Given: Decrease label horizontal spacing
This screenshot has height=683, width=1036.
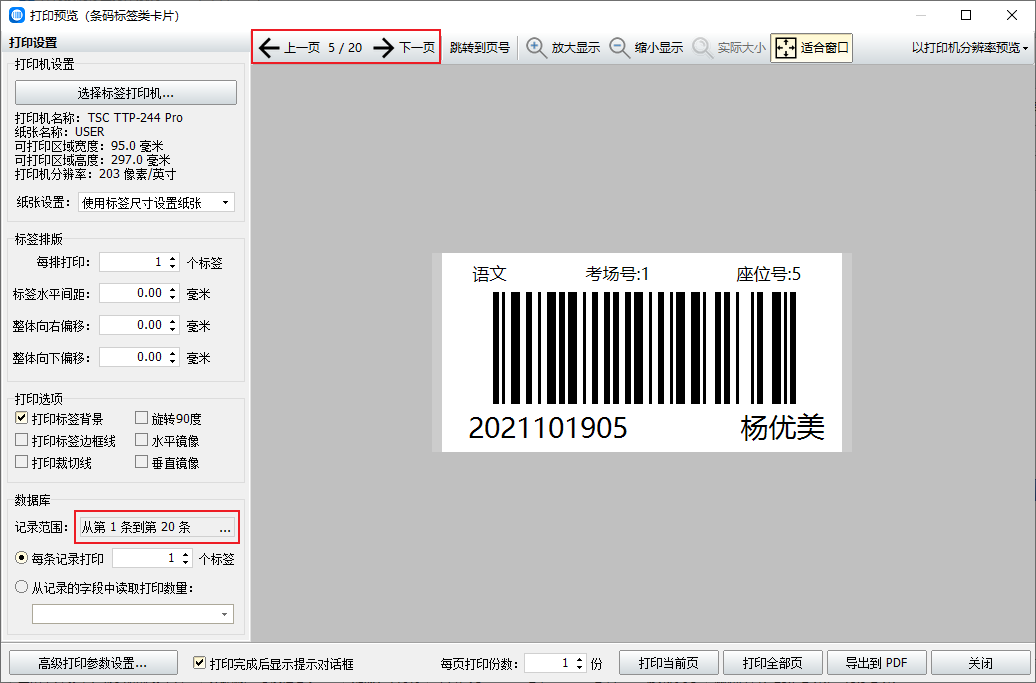Looking at the screenshot, I should click(172, 298).
